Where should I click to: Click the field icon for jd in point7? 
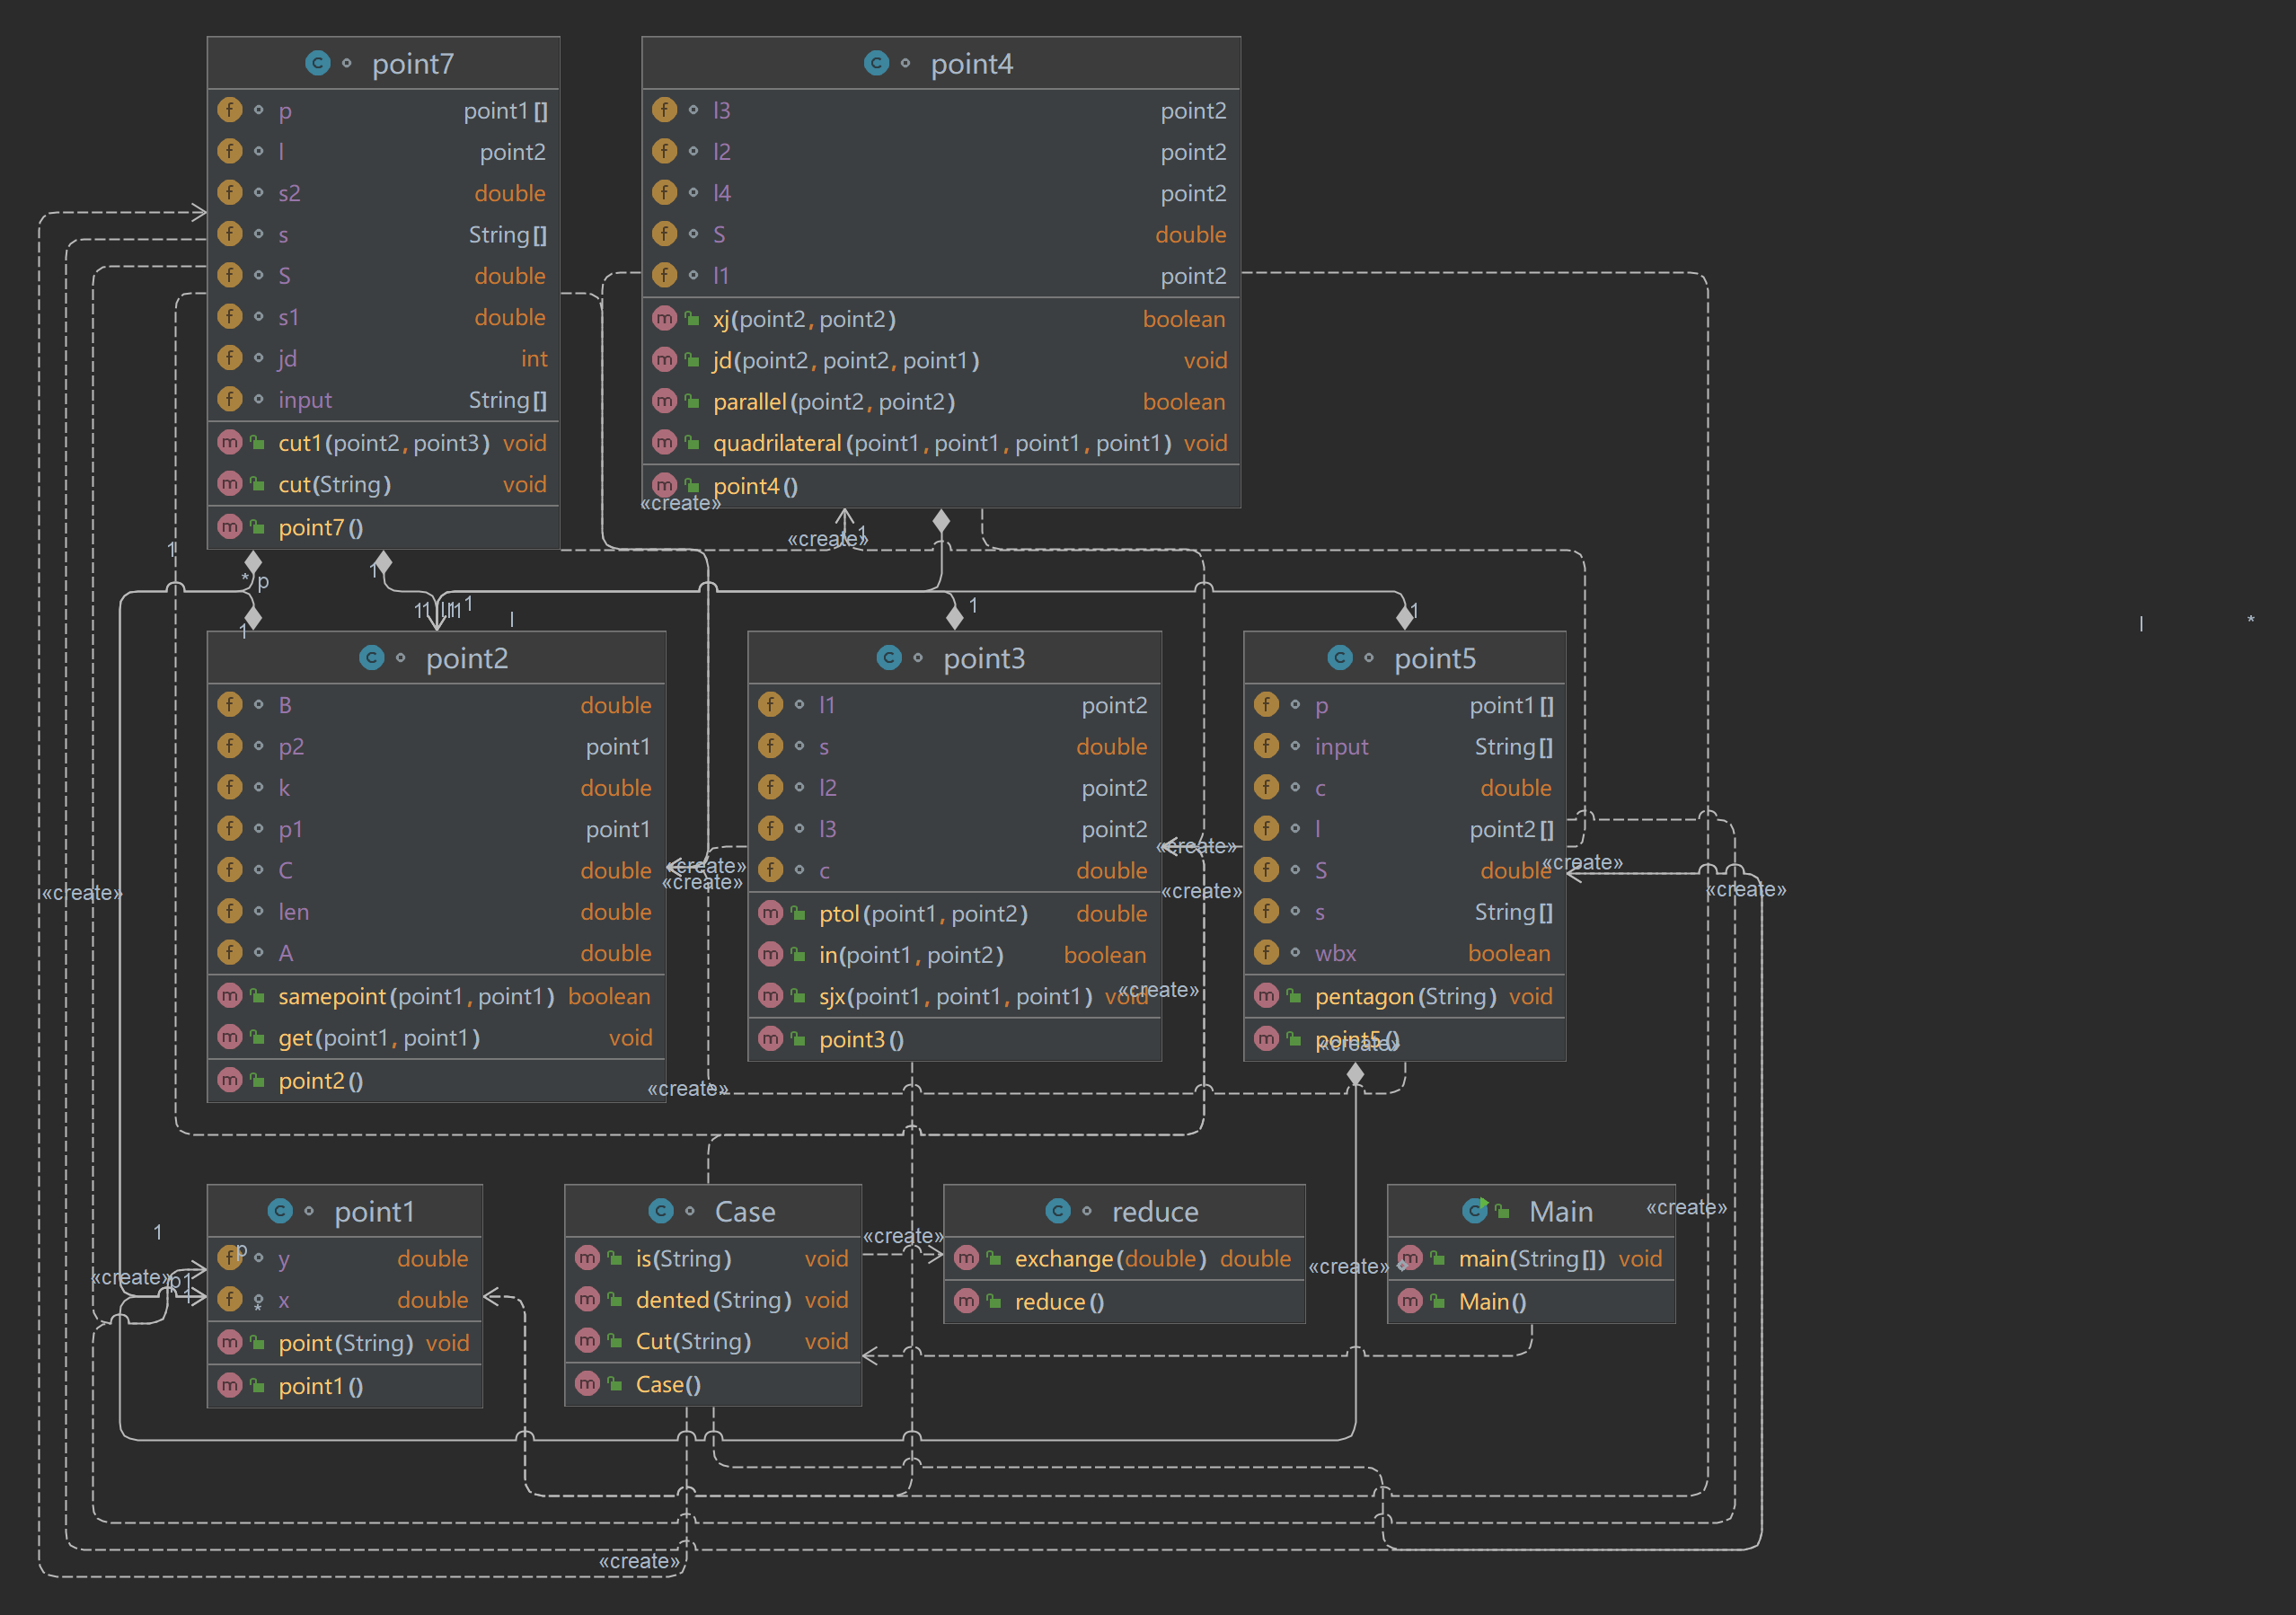[x=230, y=357]
